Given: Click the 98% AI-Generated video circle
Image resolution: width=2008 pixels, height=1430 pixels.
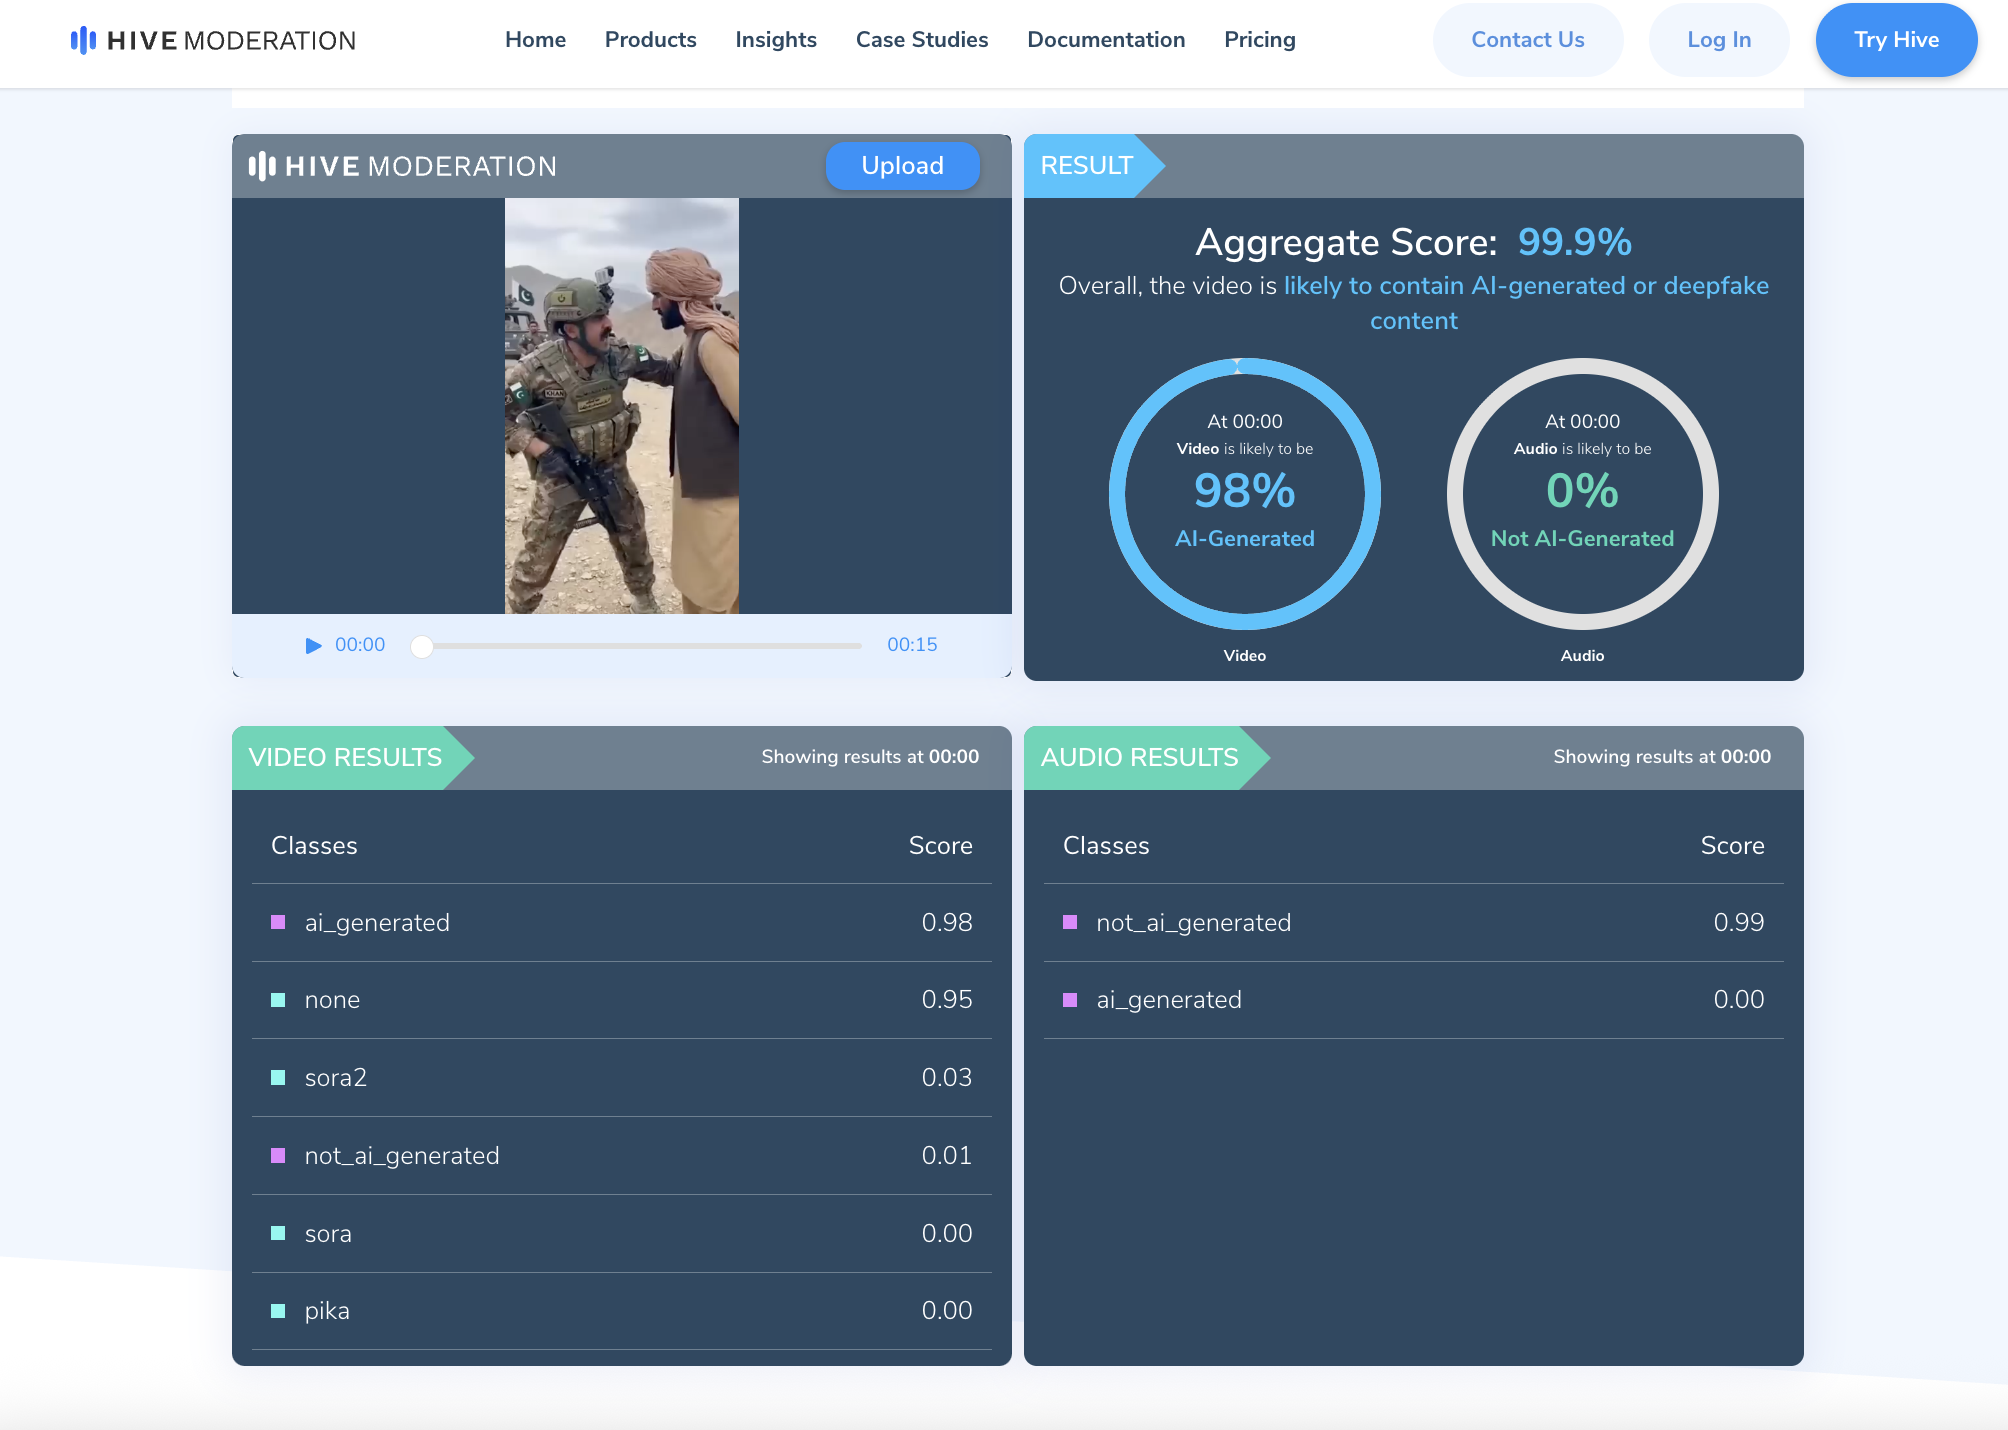Looking at the screenshot, I should tap(1244, 494).
